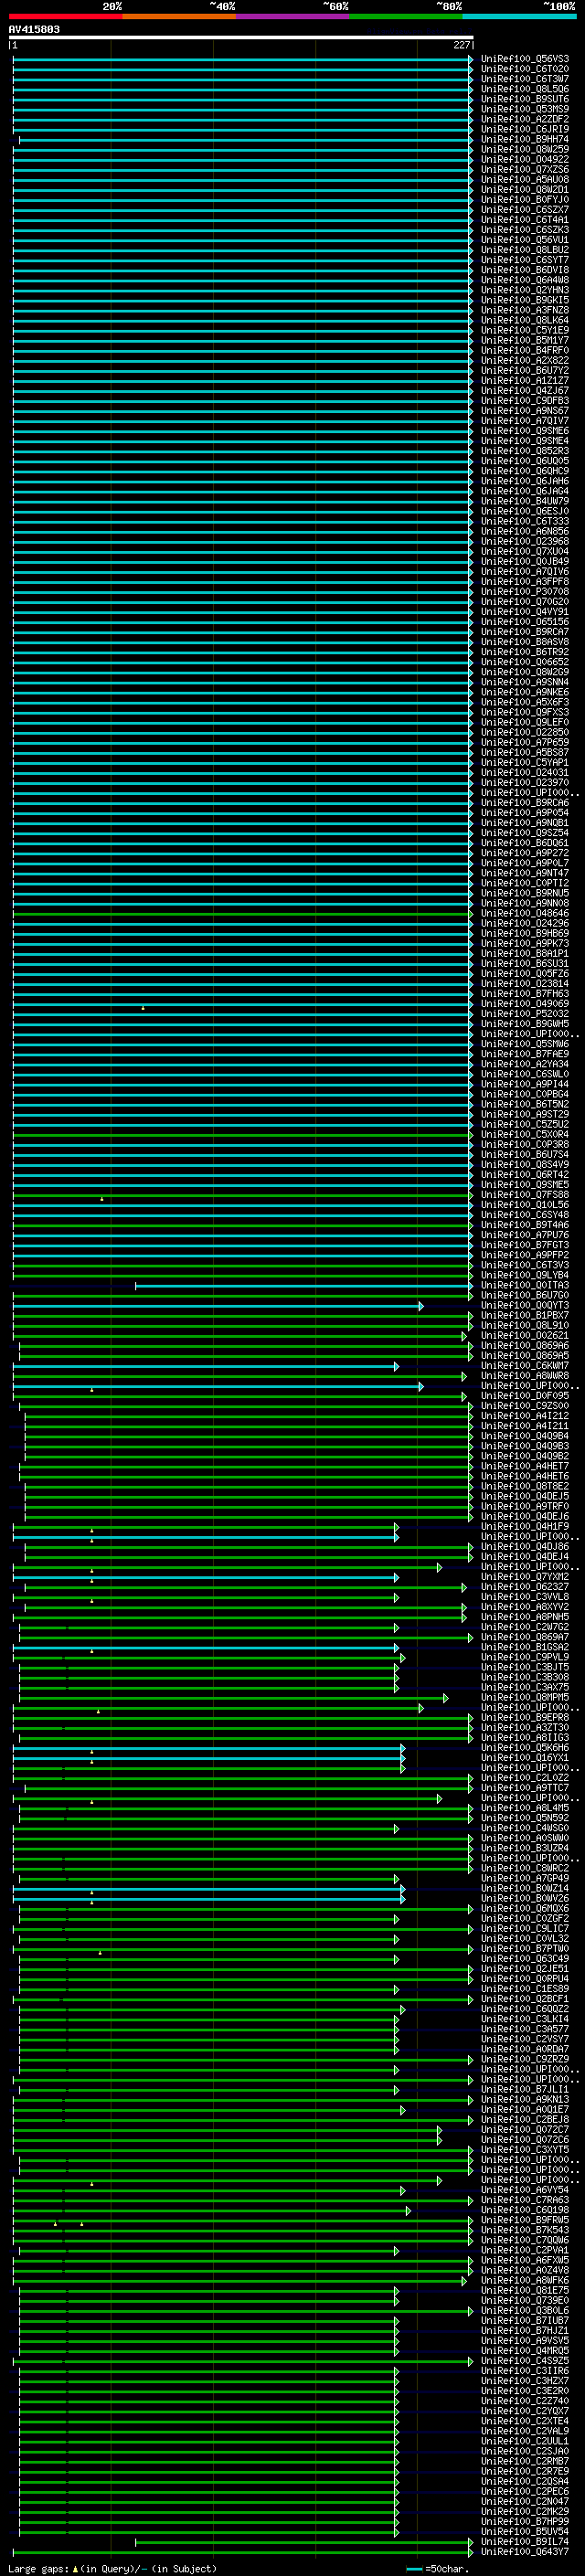Select UniRef100_C5YAP1 label
This screenshot has height=2576, width=585.
[x=525, y=762]
